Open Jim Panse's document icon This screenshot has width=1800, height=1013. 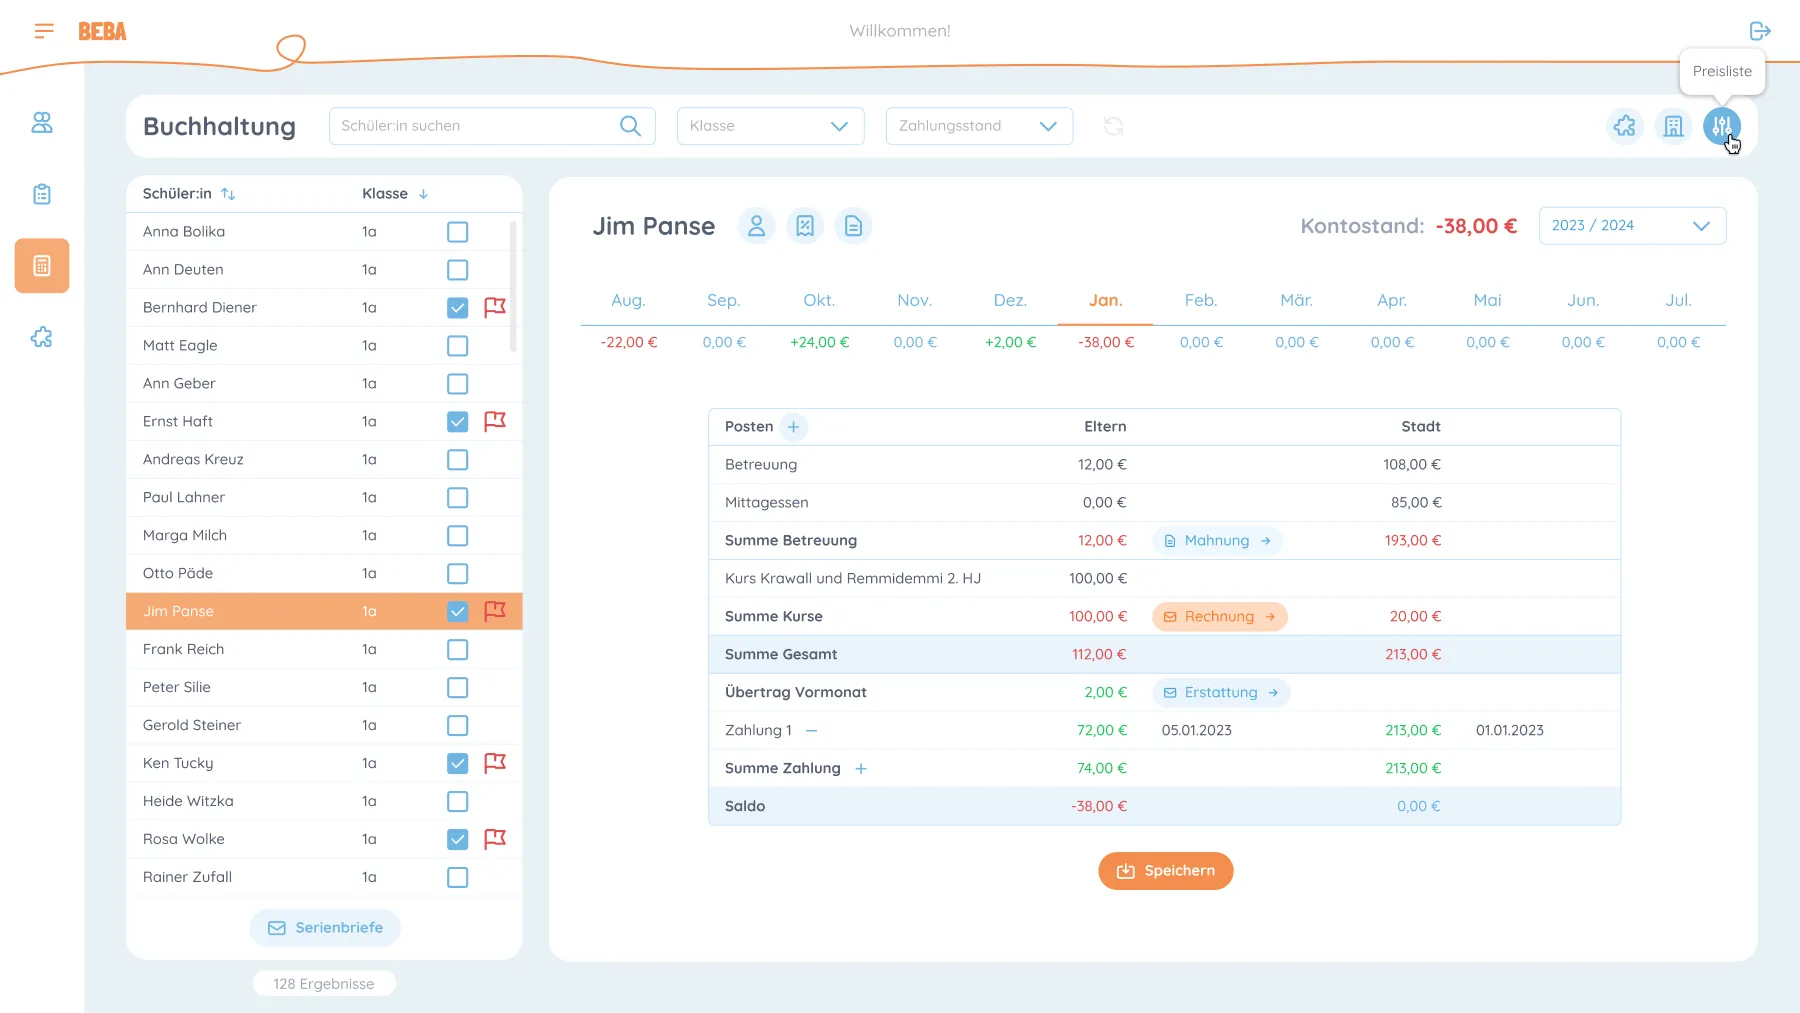853,226
